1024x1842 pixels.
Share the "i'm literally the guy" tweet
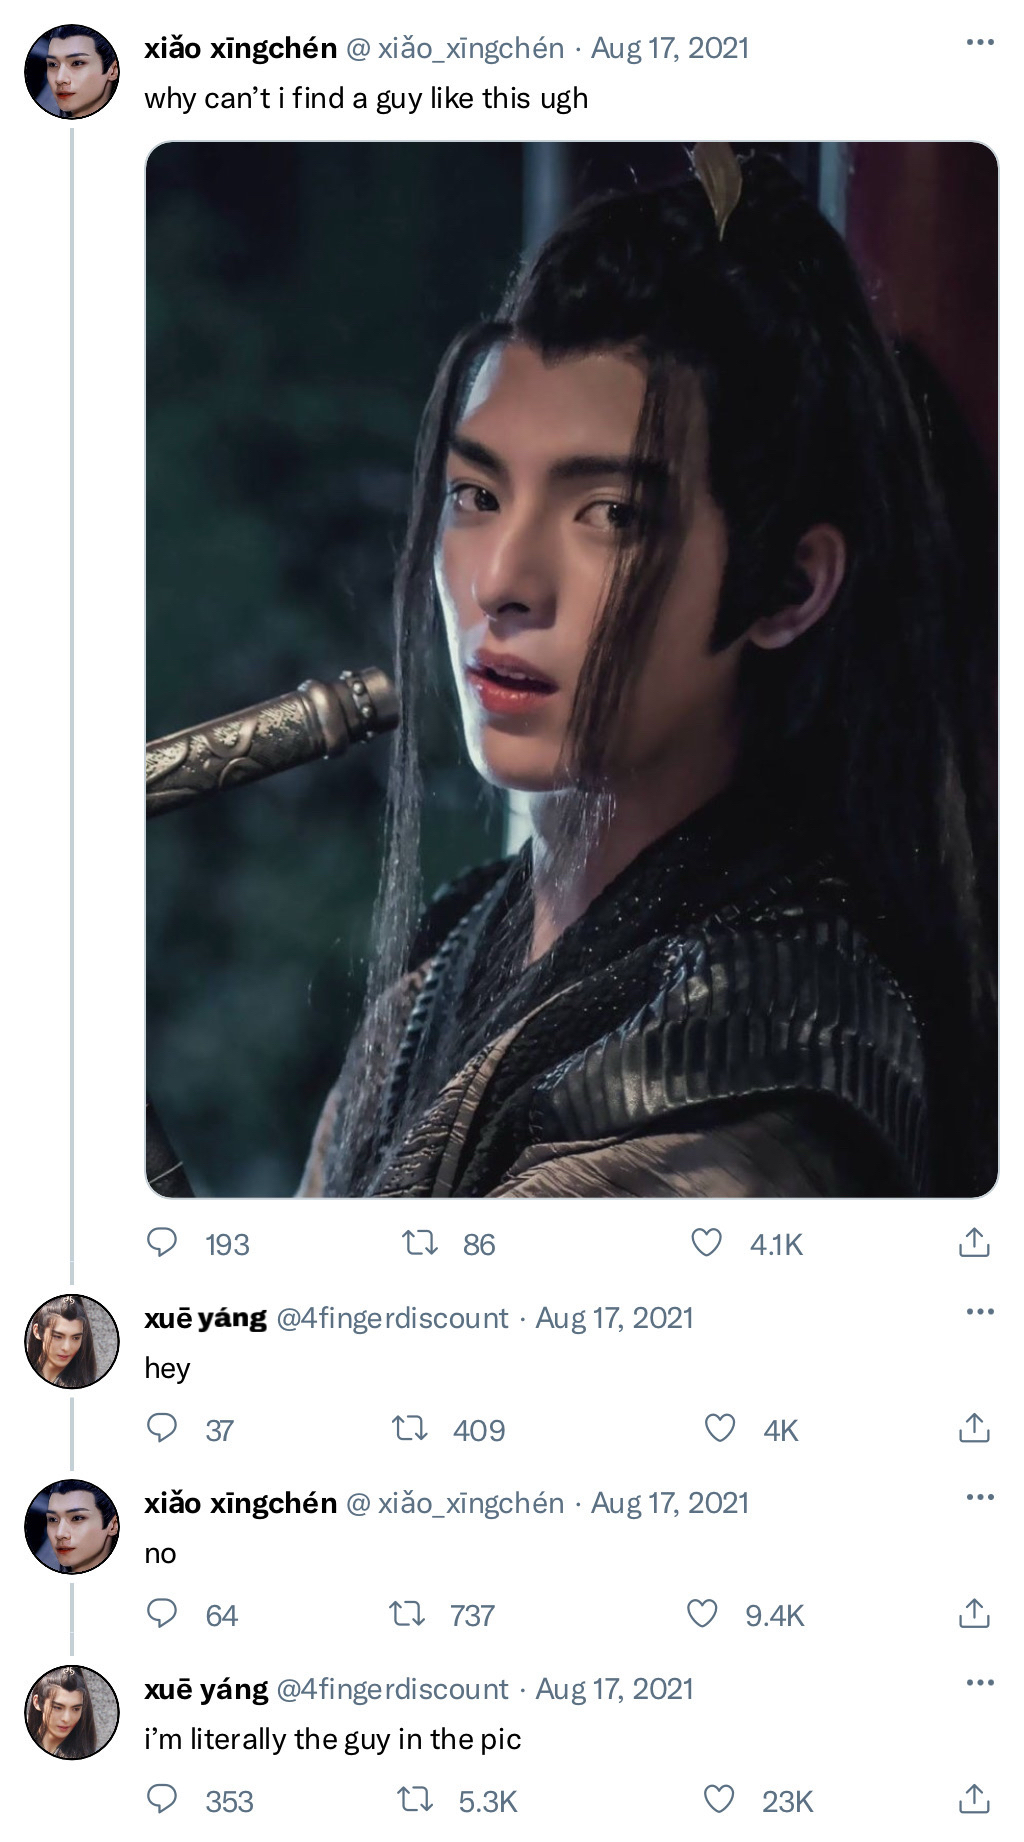[974, 1800]
